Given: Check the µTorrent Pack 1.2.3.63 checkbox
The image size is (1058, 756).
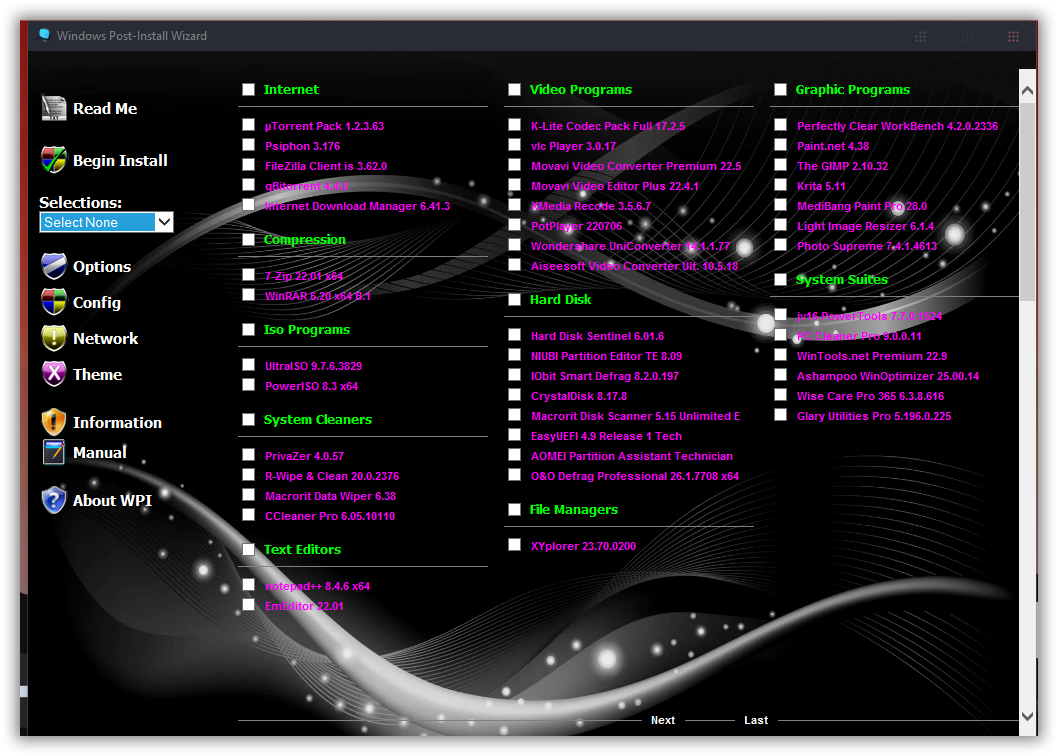Looking at the screenshot, I should (248, 125).
